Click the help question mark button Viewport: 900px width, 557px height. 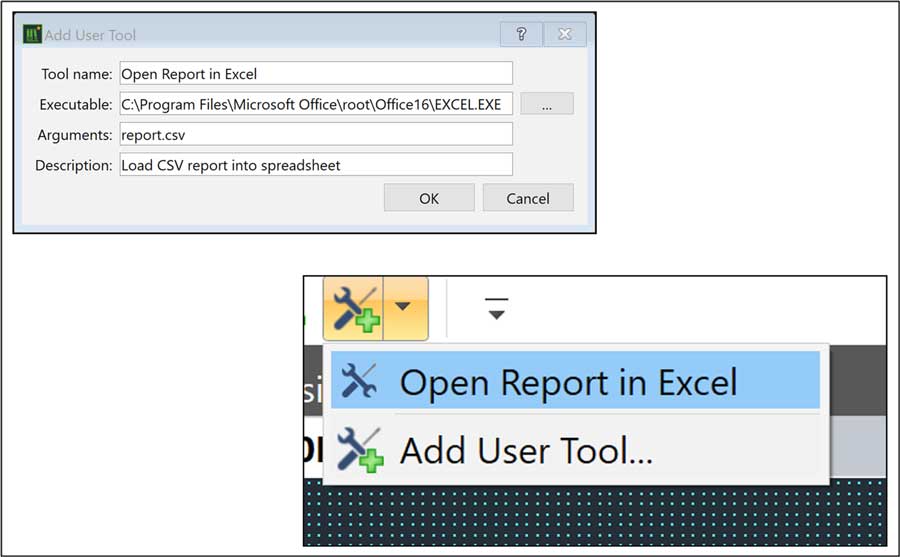521,34
